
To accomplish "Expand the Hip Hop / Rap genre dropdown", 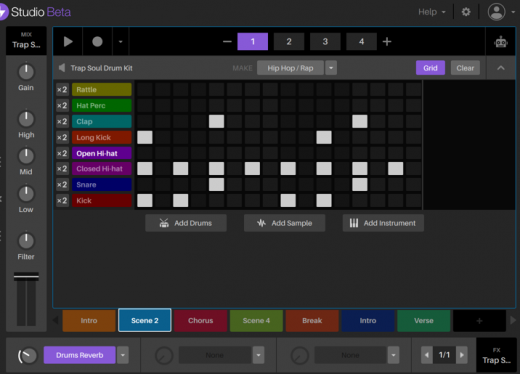I will tap(331, 68).
